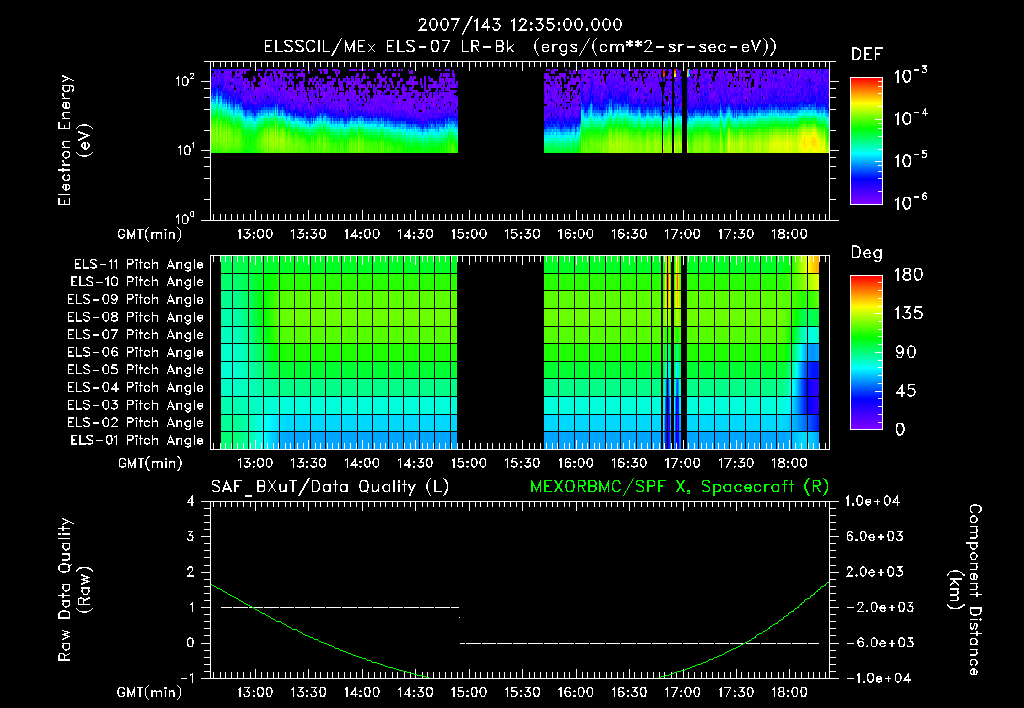Click the -1 tick on the data quality axis
The image size is (1024, 708).
coord(187,678)
